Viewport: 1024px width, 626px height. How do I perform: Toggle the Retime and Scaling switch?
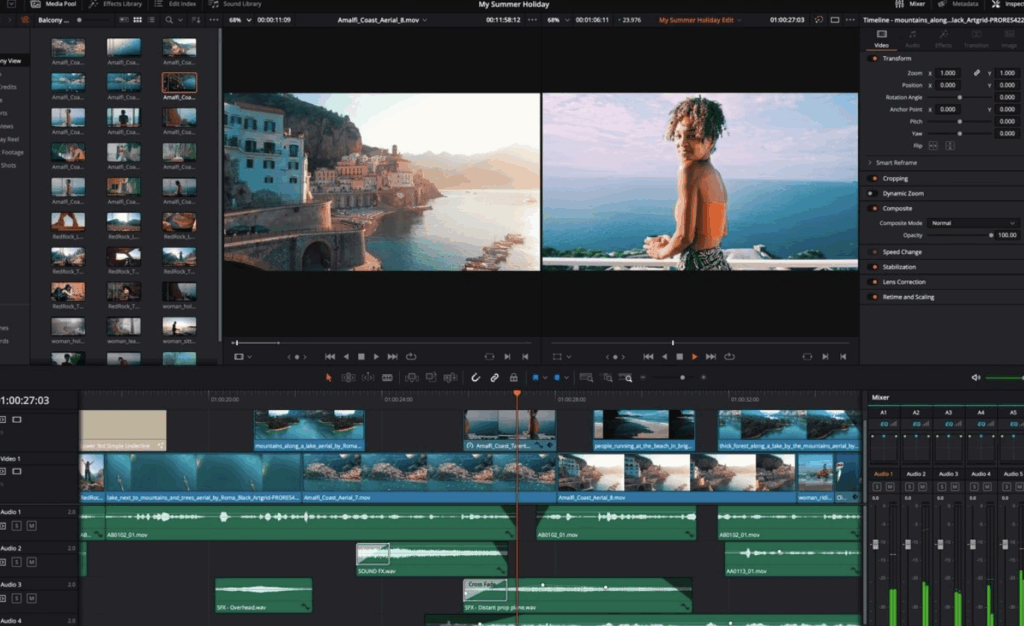coord(874,297)
